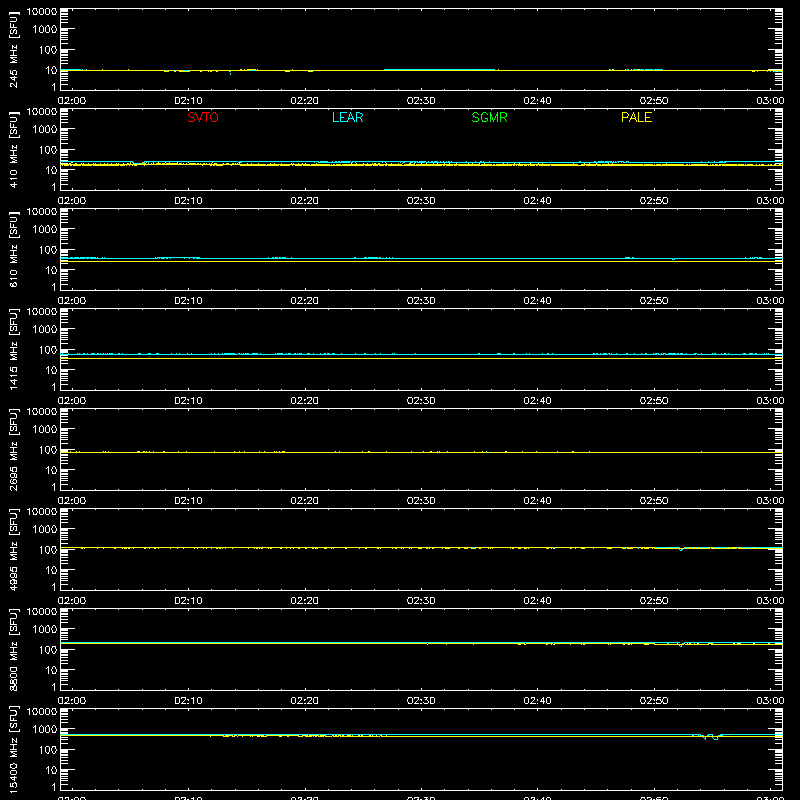
Task: Click 02:50 time label below 1415 MHz plot
Action: [654, 401]
